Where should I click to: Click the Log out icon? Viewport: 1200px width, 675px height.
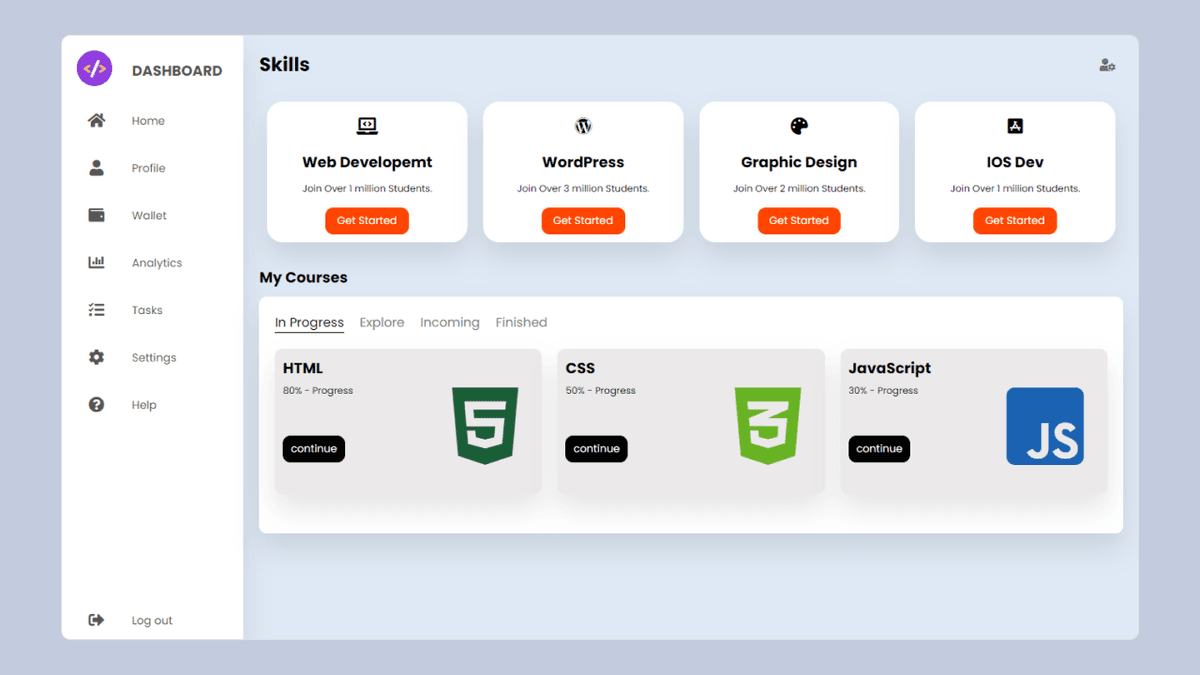(96, 619)
